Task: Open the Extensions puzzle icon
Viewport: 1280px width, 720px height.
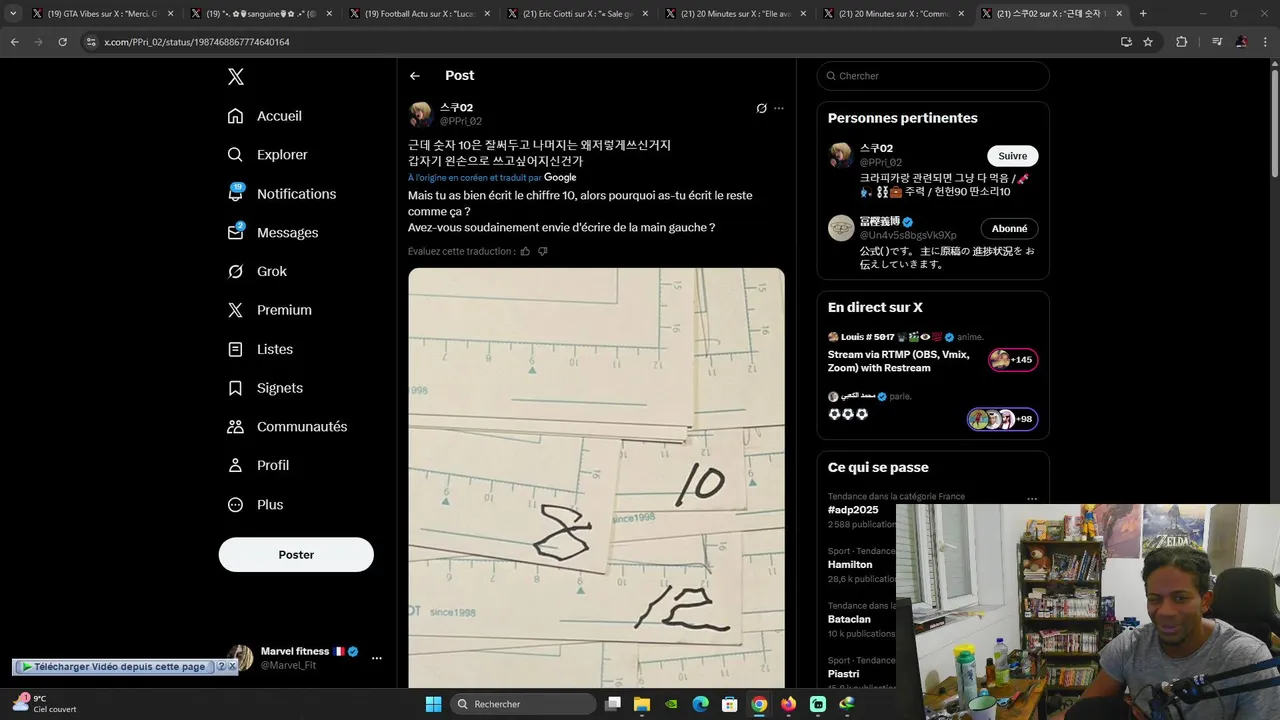Action: [x=1181, y=42]
